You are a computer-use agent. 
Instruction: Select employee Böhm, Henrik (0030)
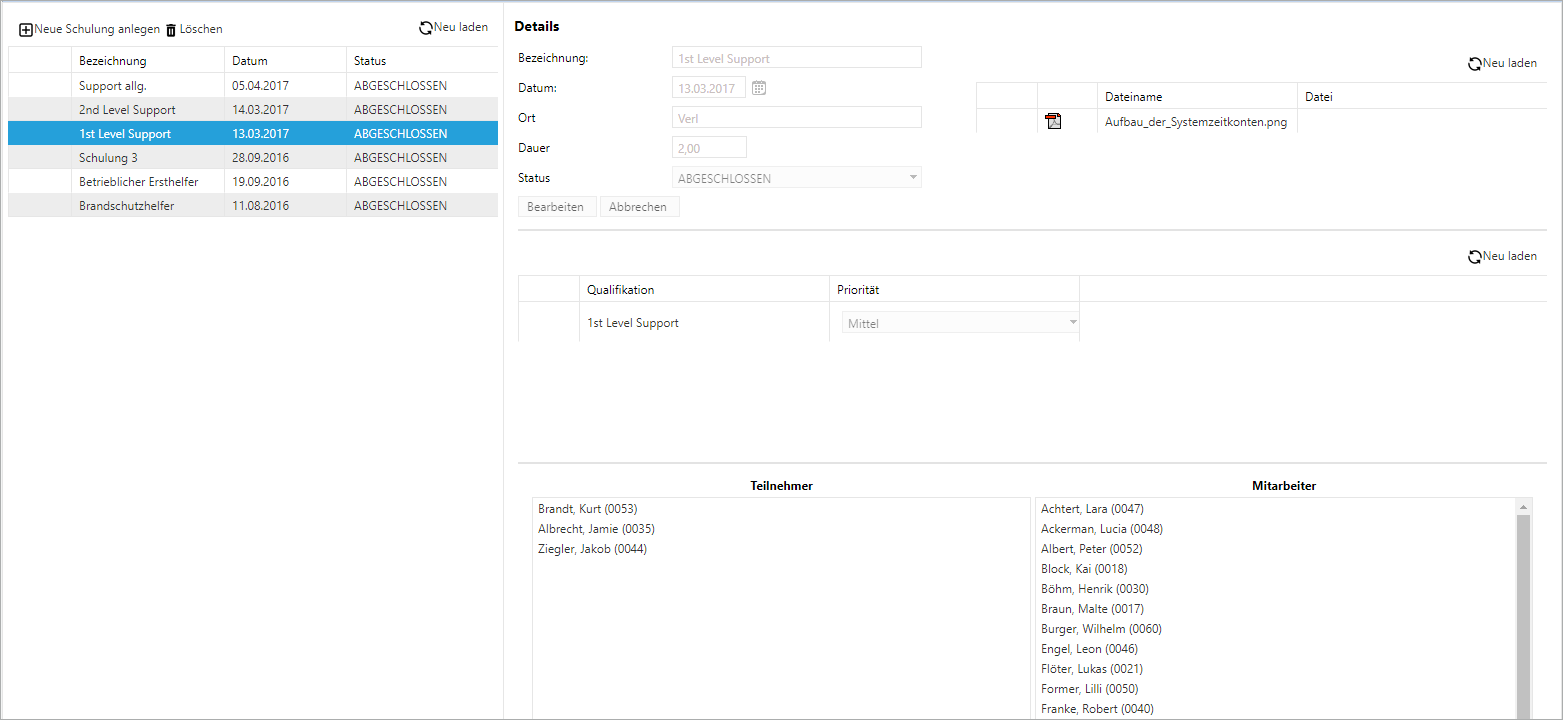pos(1094,589)
